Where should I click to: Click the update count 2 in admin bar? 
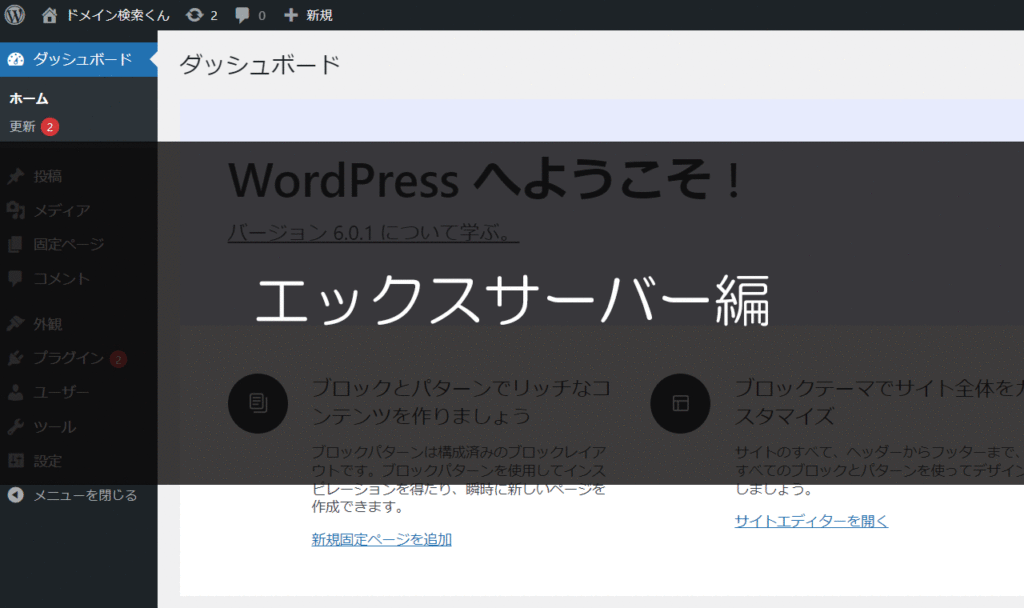coord(214,16)
